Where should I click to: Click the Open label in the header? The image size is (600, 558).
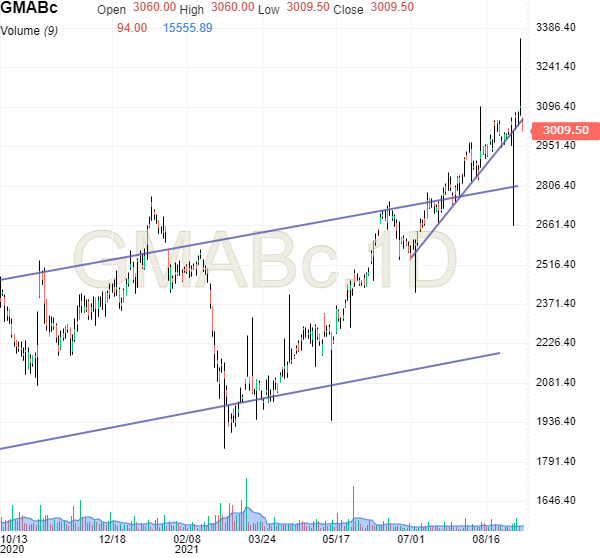click(112, 8)
